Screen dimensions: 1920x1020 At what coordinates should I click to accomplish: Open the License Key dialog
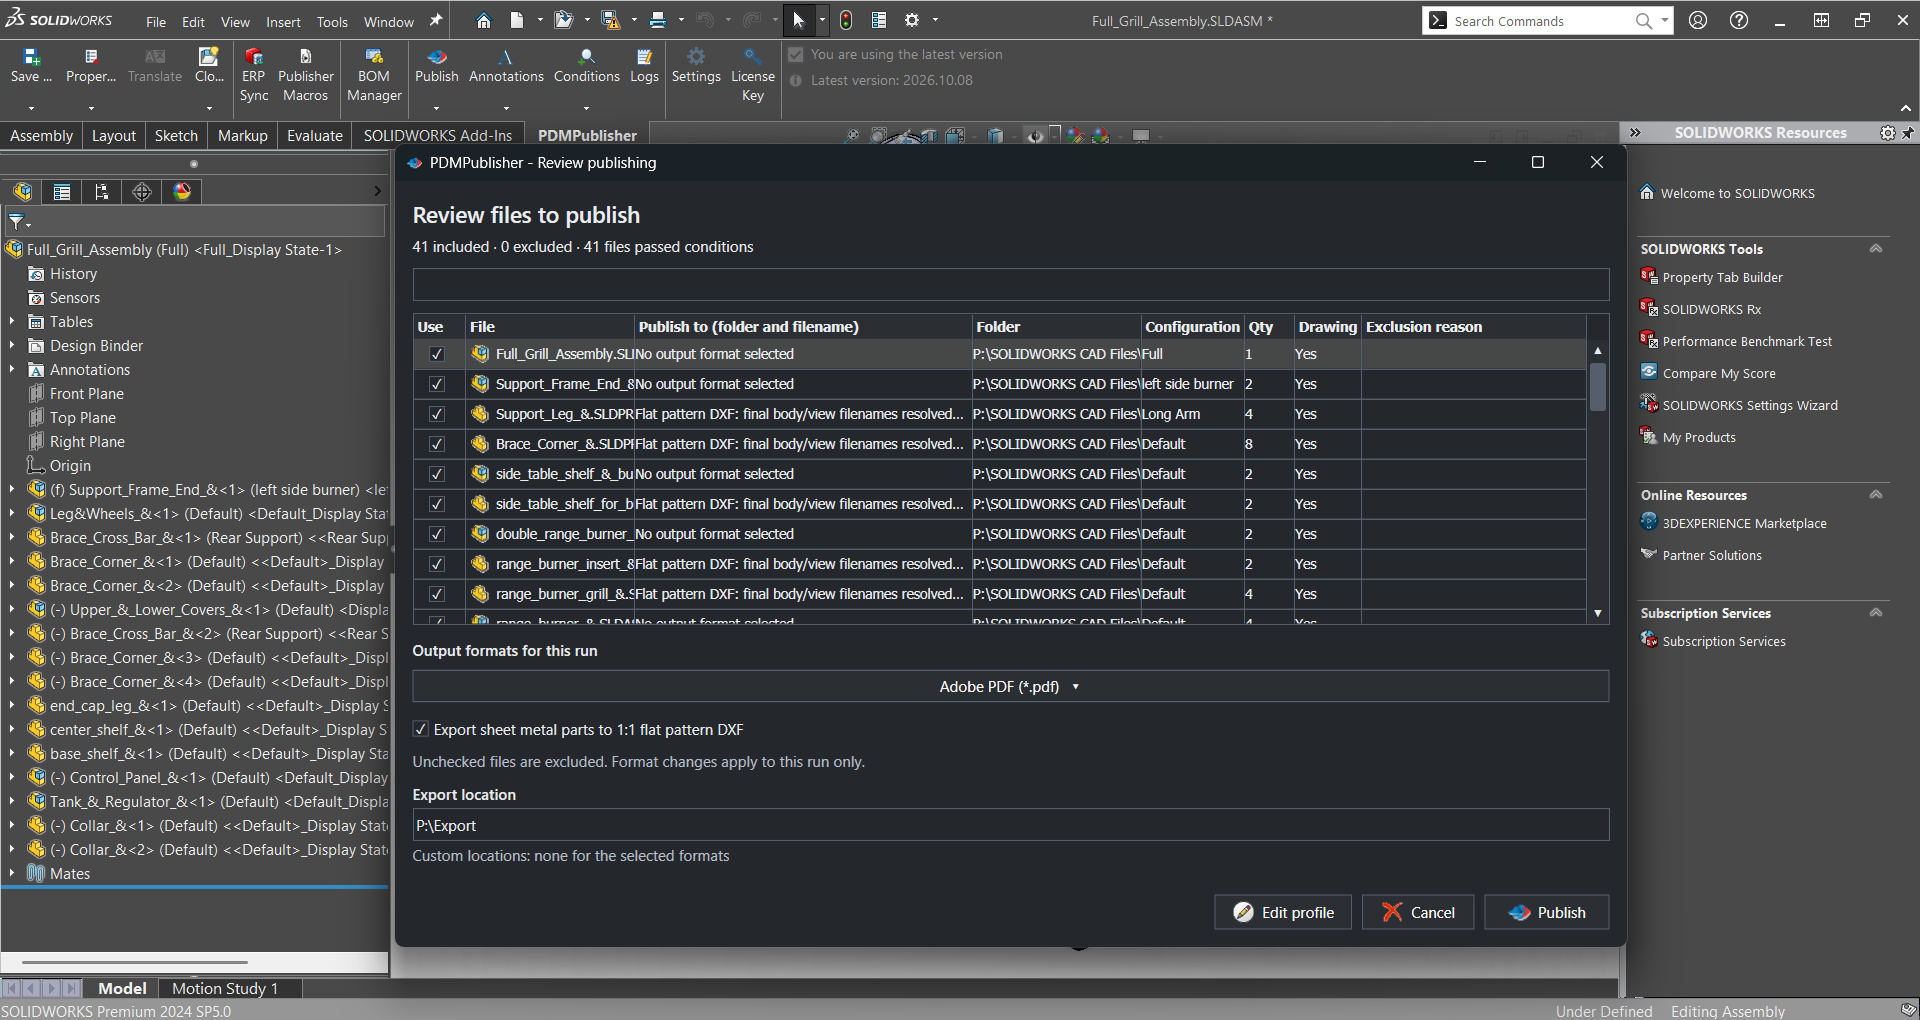click(x=753, y=75)
